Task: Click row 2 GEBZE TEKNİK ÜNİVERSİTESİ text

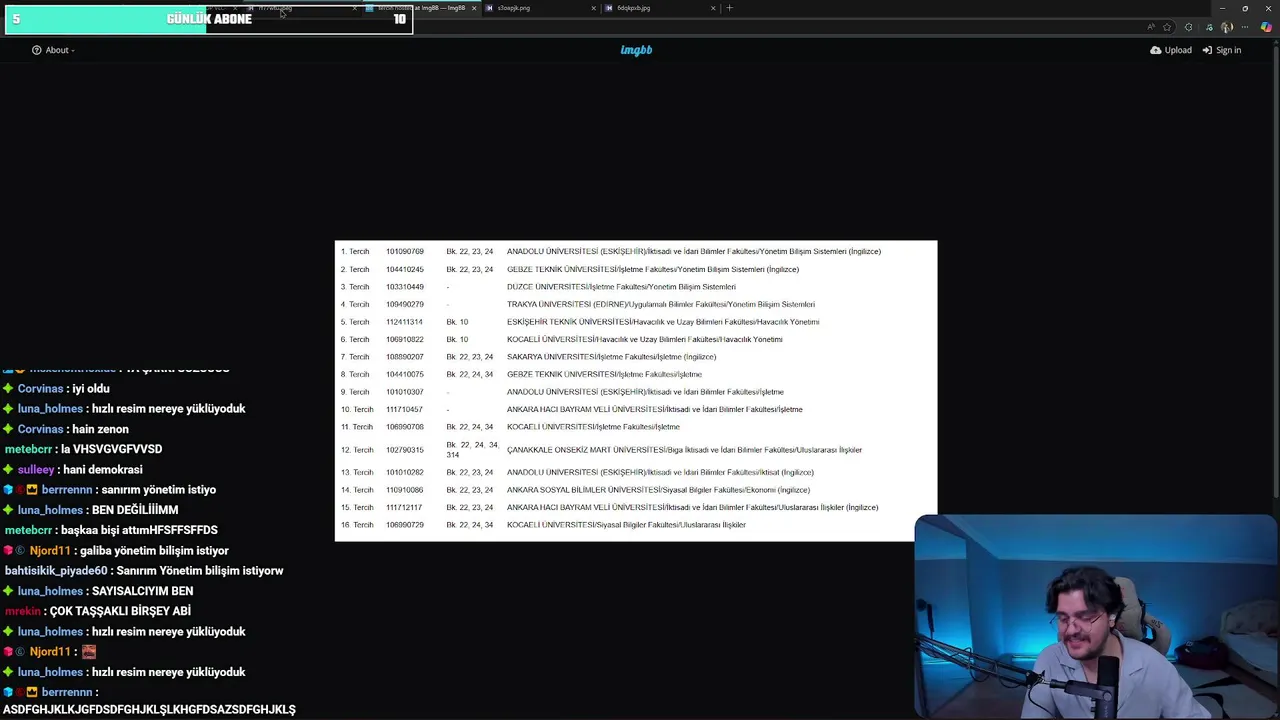Action: 653,269
